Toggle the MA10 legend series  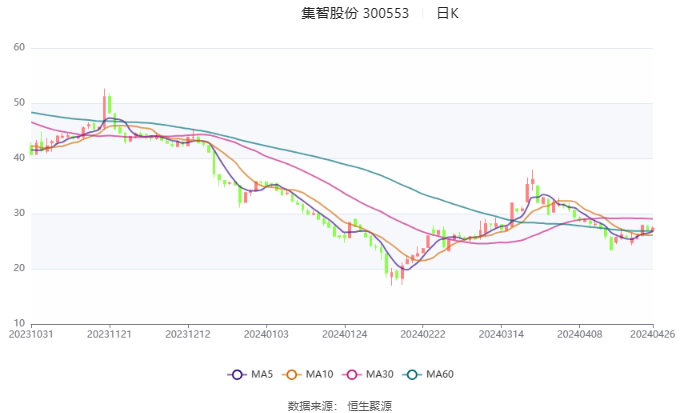(307, 374)
